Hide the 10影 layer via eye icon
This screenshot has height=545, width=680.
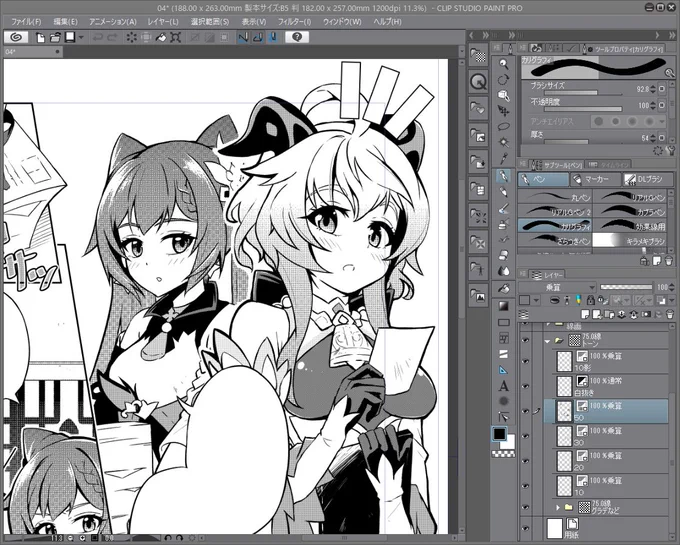click(526, 361)
